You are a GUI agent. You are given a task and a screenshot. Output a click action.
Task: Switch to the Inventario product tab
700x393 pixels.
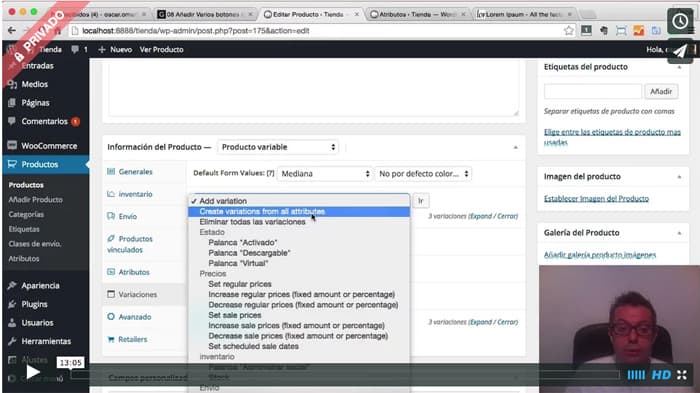tap(135, 194)
